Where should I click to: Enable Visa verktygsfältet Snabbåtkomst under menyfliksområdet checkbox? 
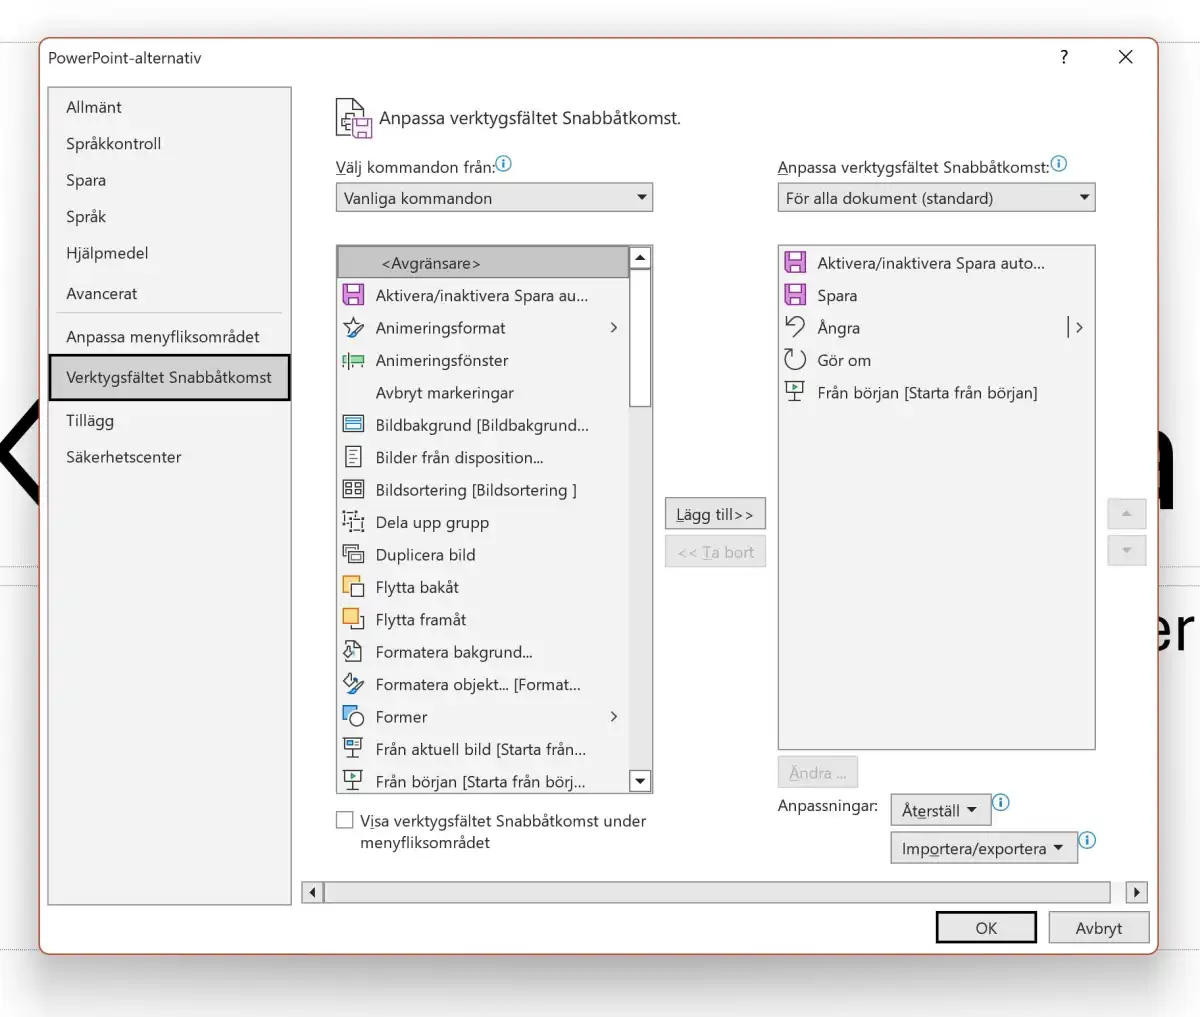[x=345, y=820]
